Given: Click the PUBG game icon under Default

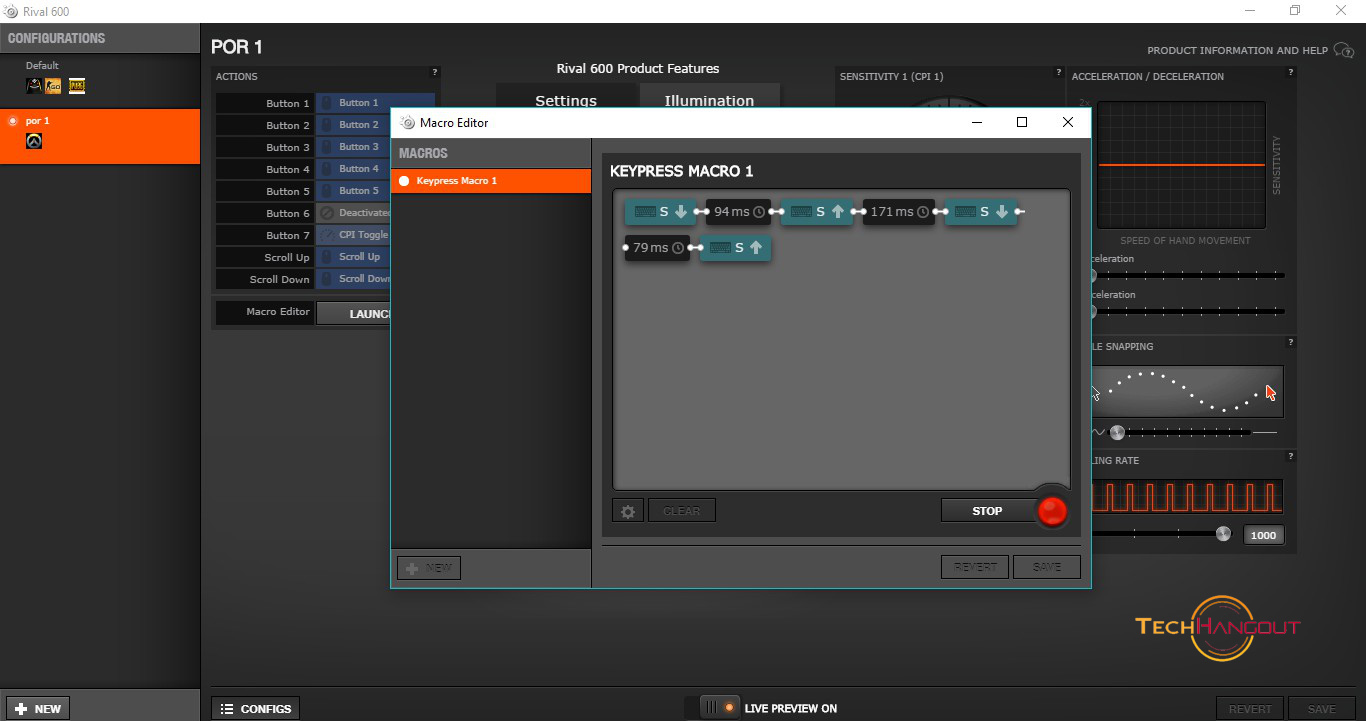Looking at the screenshot, I should (x=77, y=86).
